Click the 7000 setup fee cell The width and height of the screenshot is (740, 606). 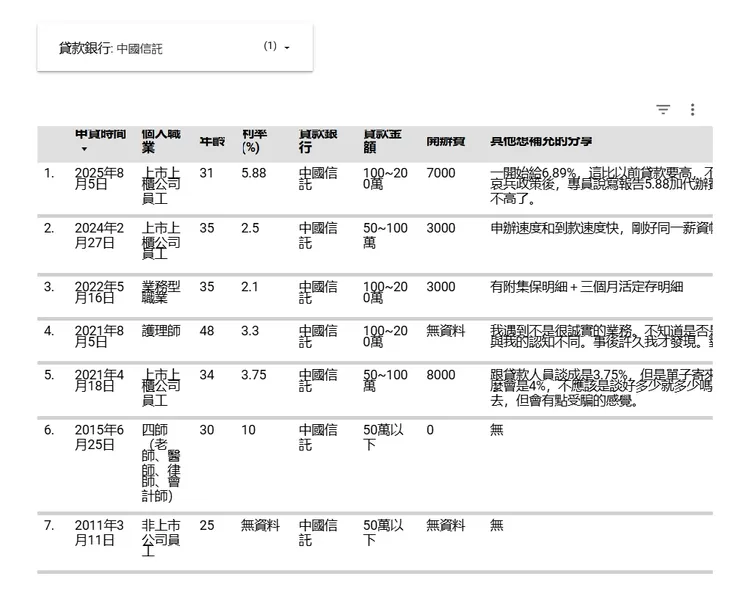441,173
